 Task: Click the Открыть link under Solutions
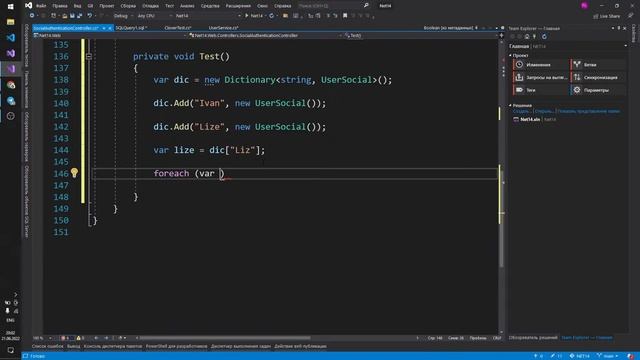544,111
